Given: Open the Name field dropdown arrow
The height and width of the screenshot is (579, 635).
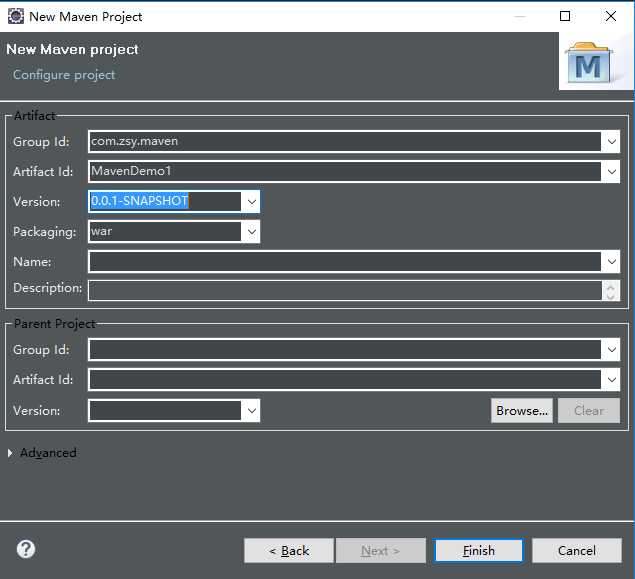Looking at the screenshot, I should point(612,262).
